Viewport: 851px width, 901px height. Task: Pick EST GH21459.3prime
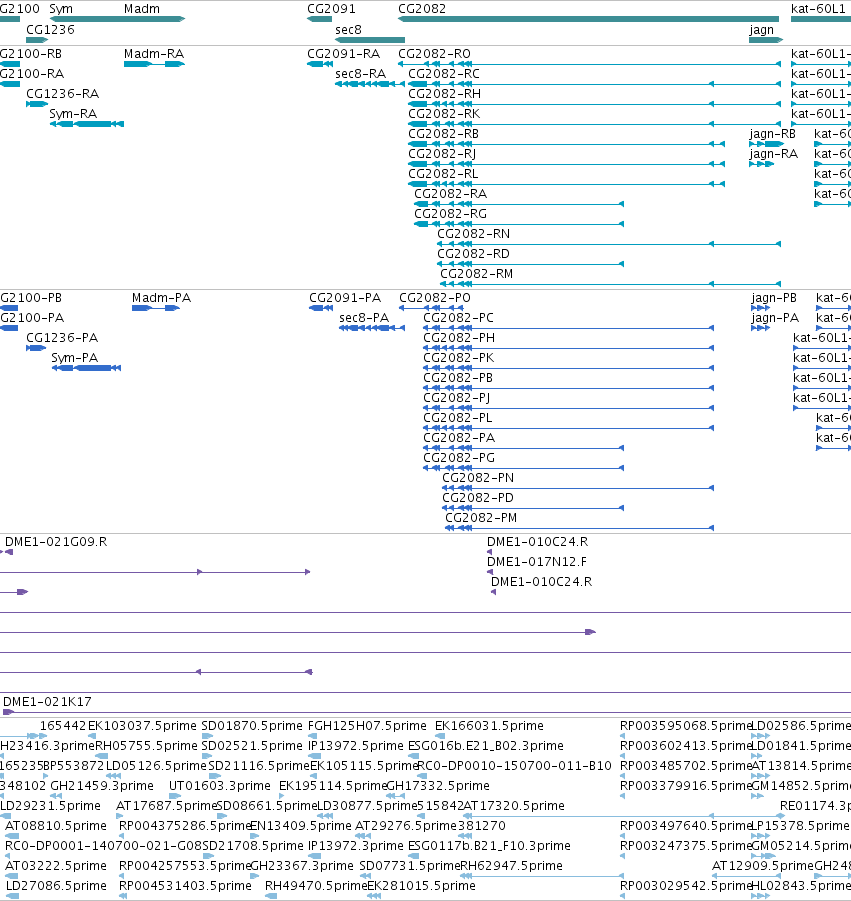[102, 786]
